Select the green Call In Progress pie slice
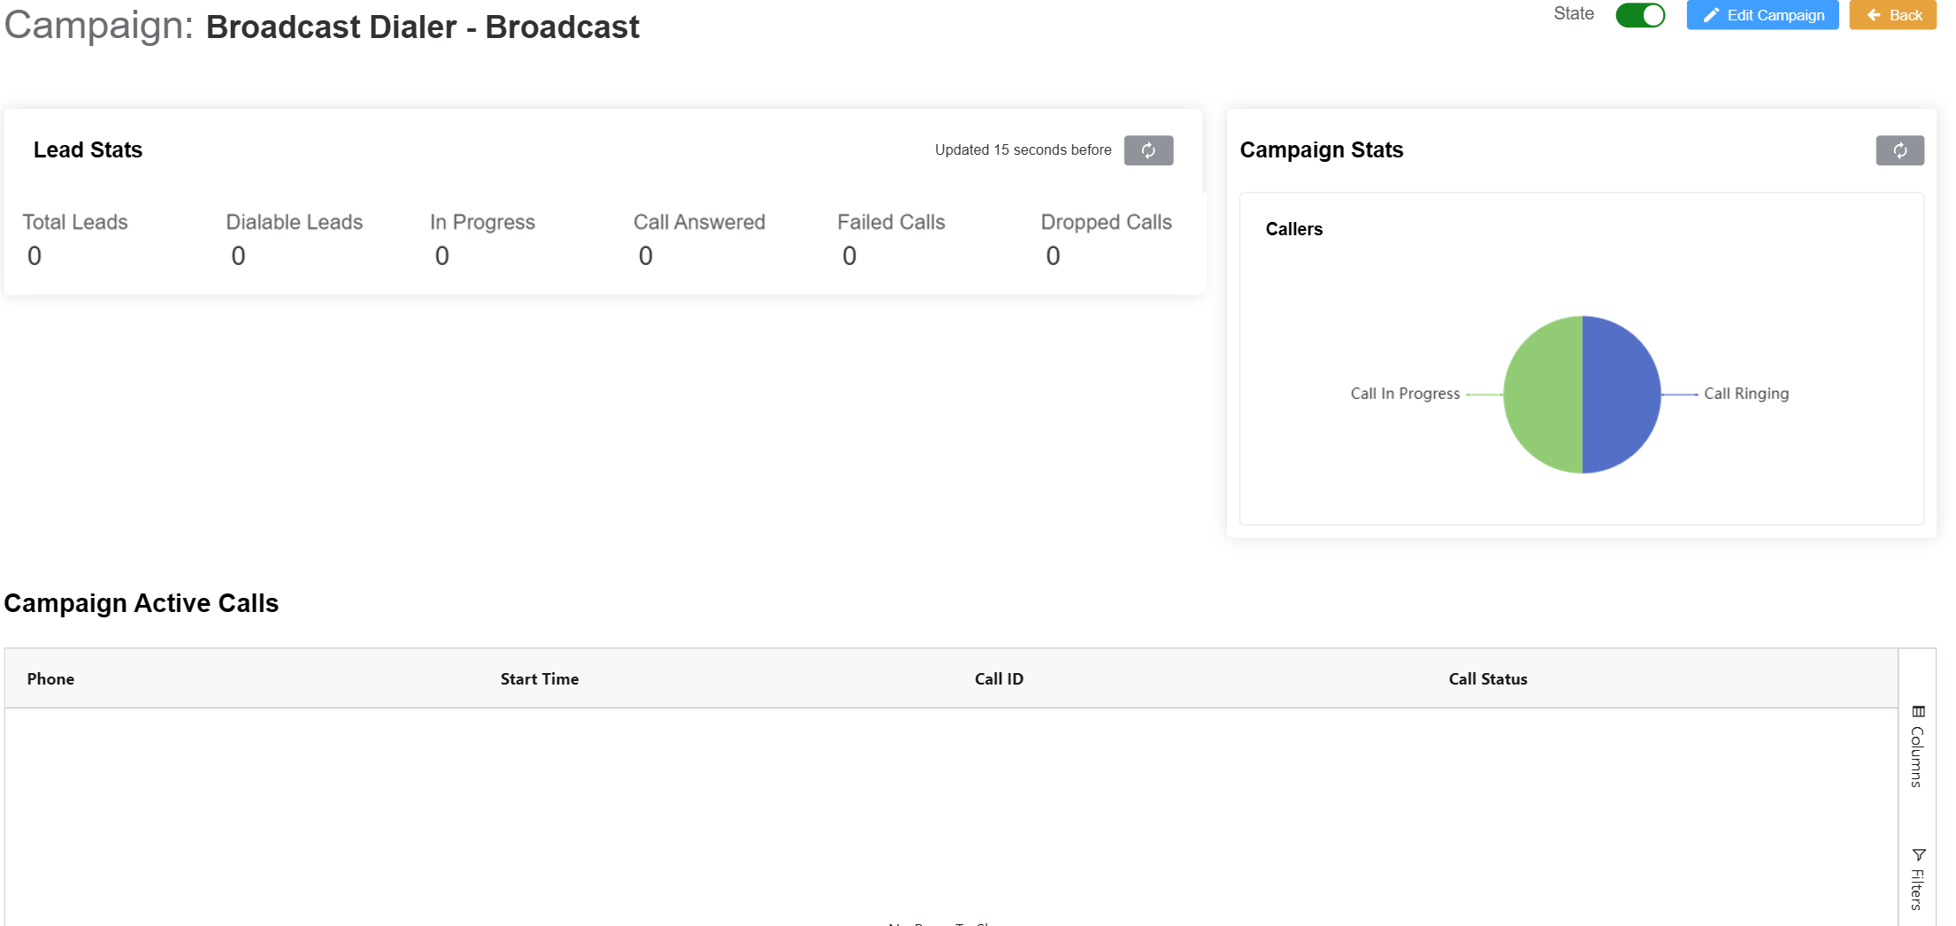 coord(1545,393)
